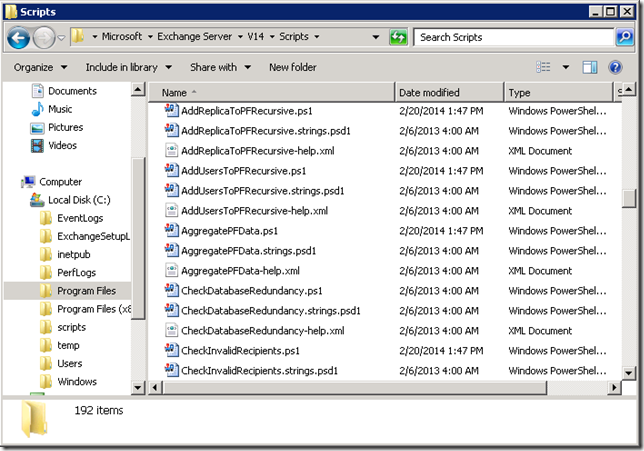This screenshot has height=451, width=644.
Task: Expand the dropdown arrow after Scripts breadcrumb
Action: [x=317, y=37]
